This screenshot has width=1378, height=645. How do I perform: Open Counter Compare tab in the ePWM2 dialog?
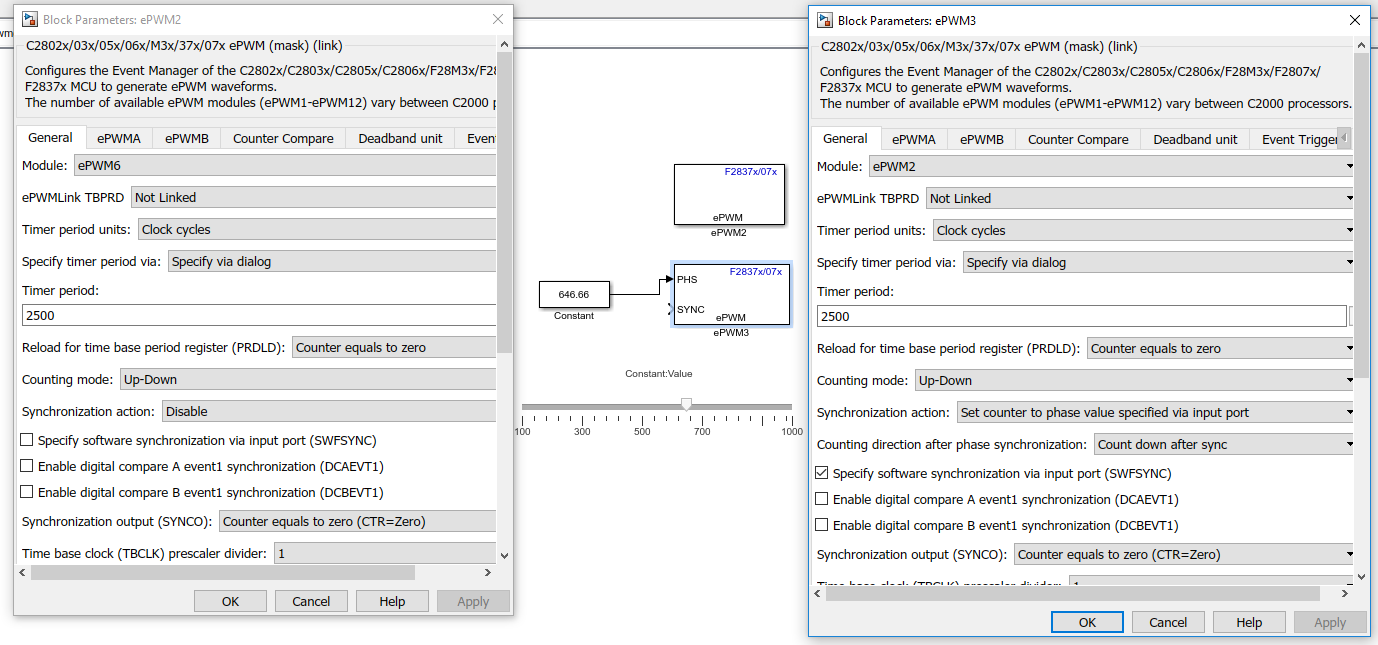pos(283,138)
